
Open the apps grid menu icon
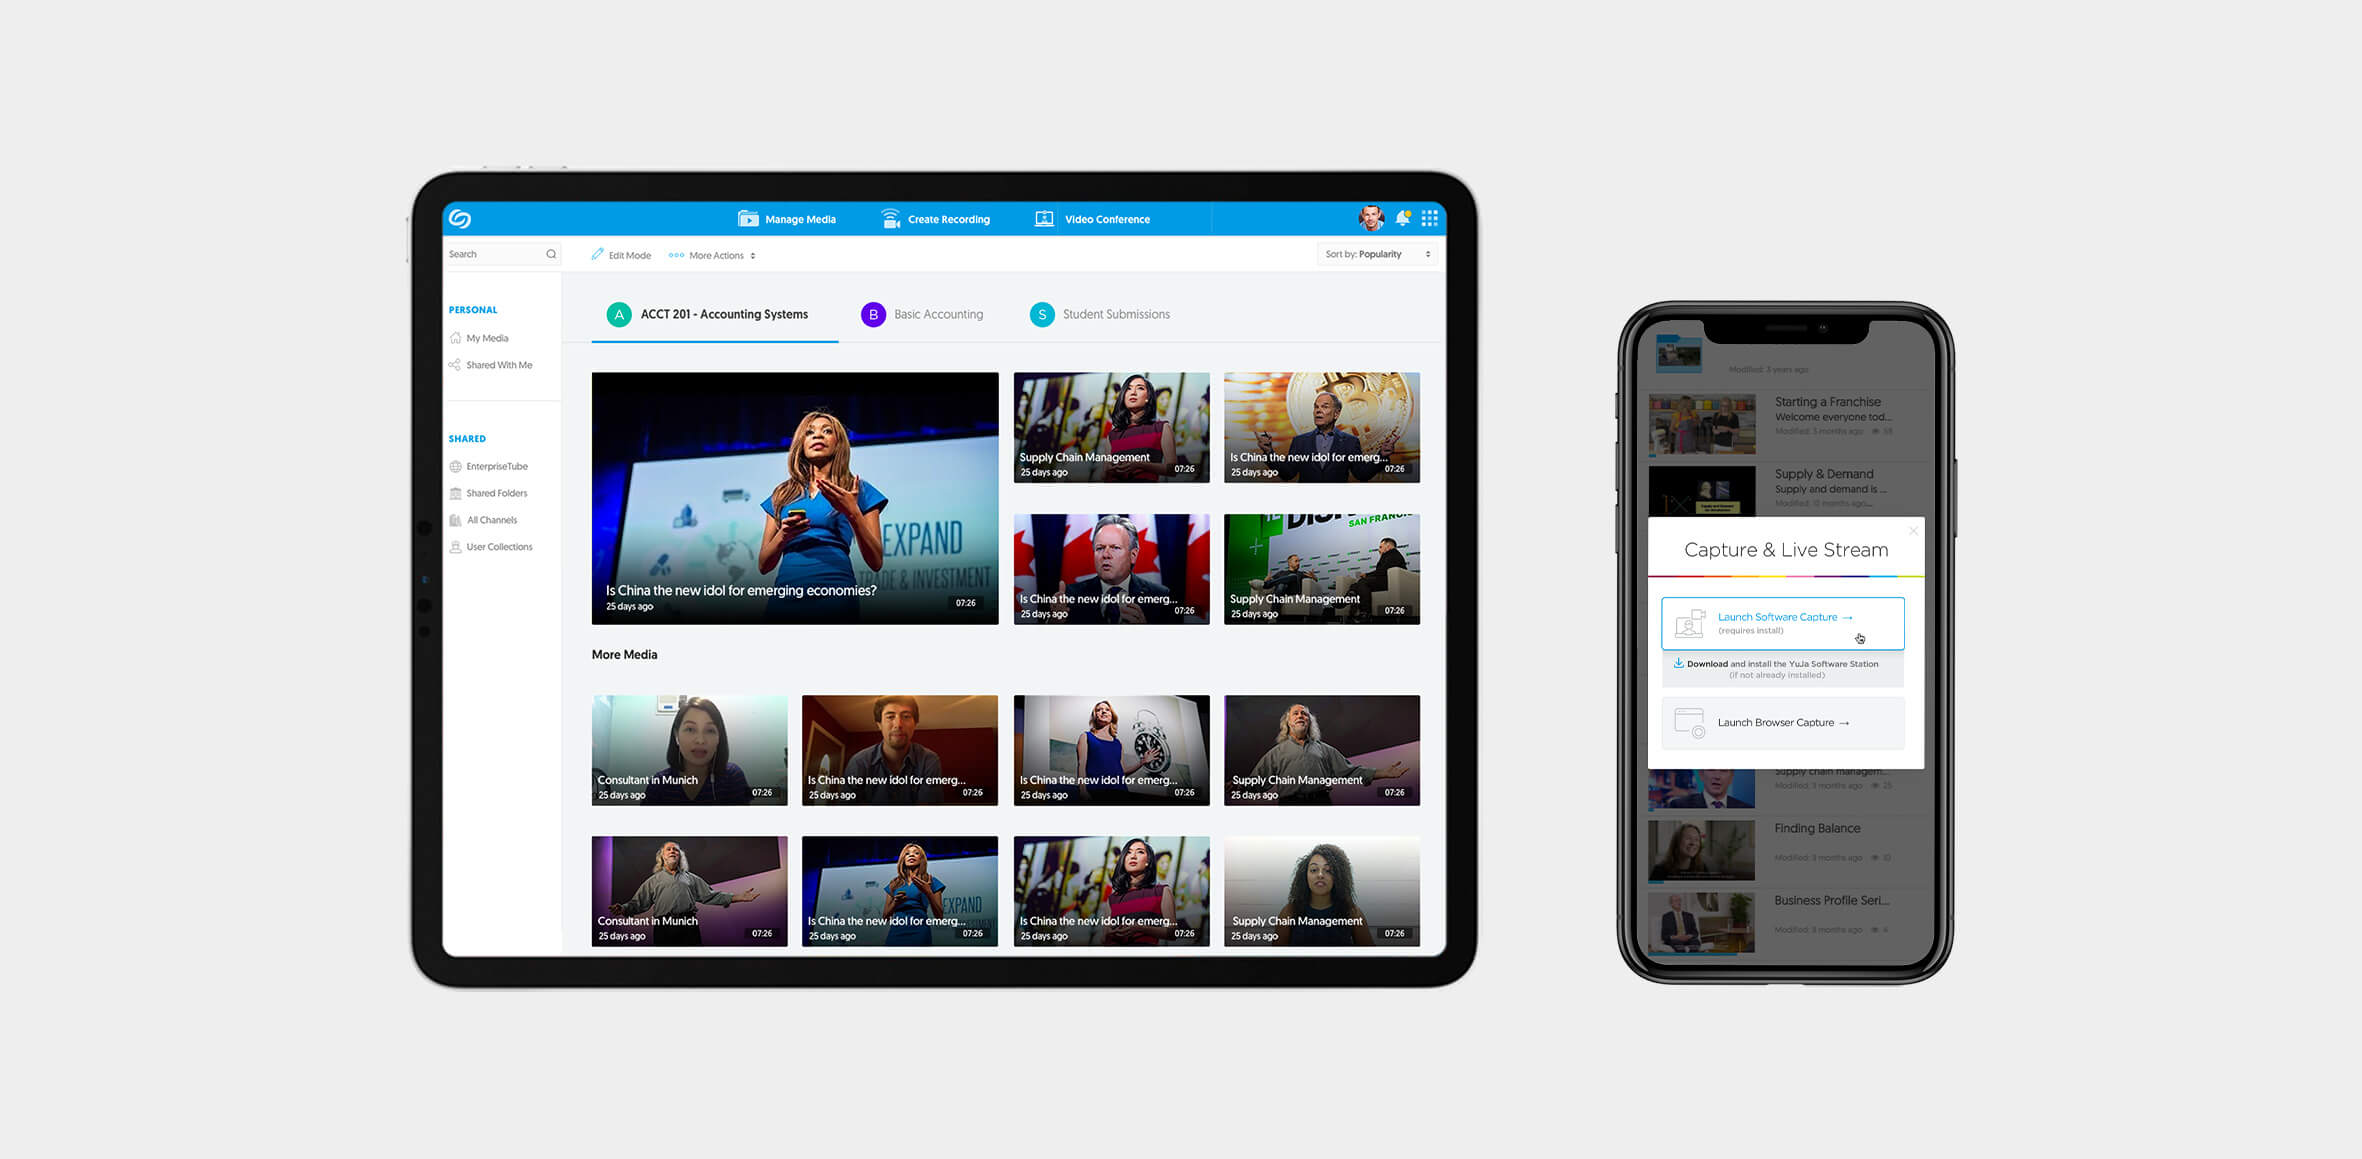1429,218
